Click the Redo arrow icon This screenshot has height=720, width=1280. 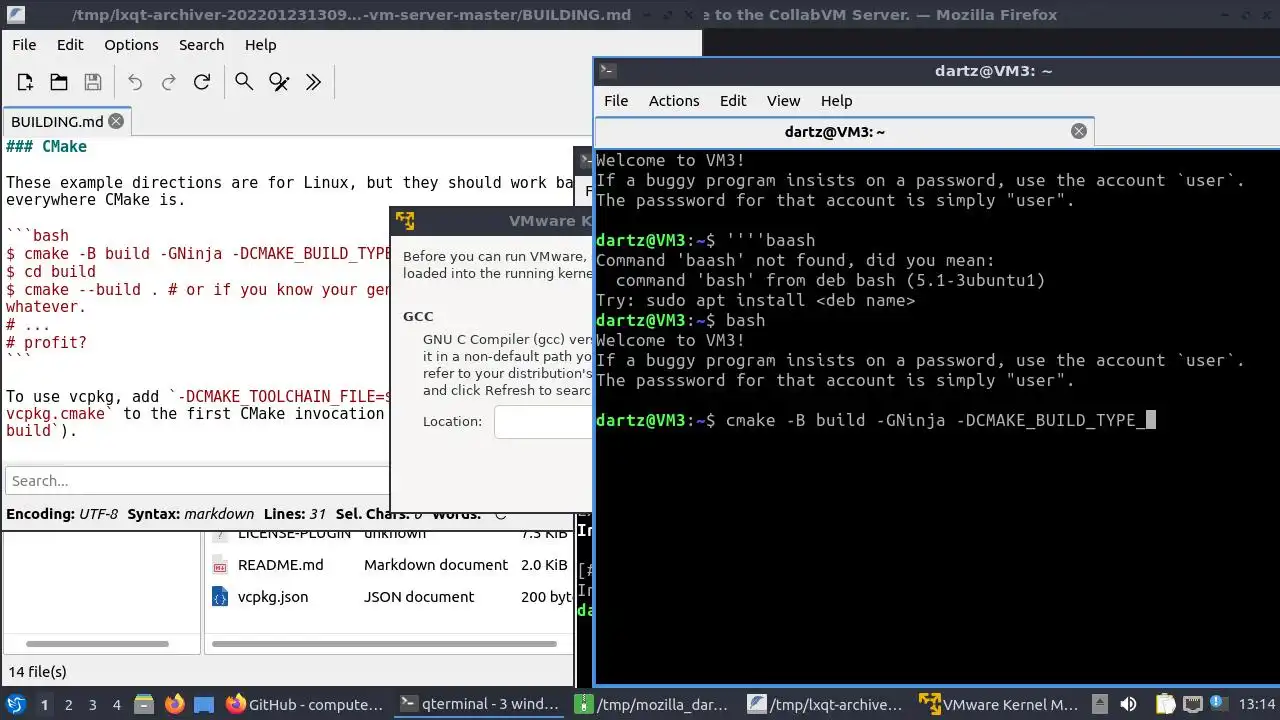(169, 82)
